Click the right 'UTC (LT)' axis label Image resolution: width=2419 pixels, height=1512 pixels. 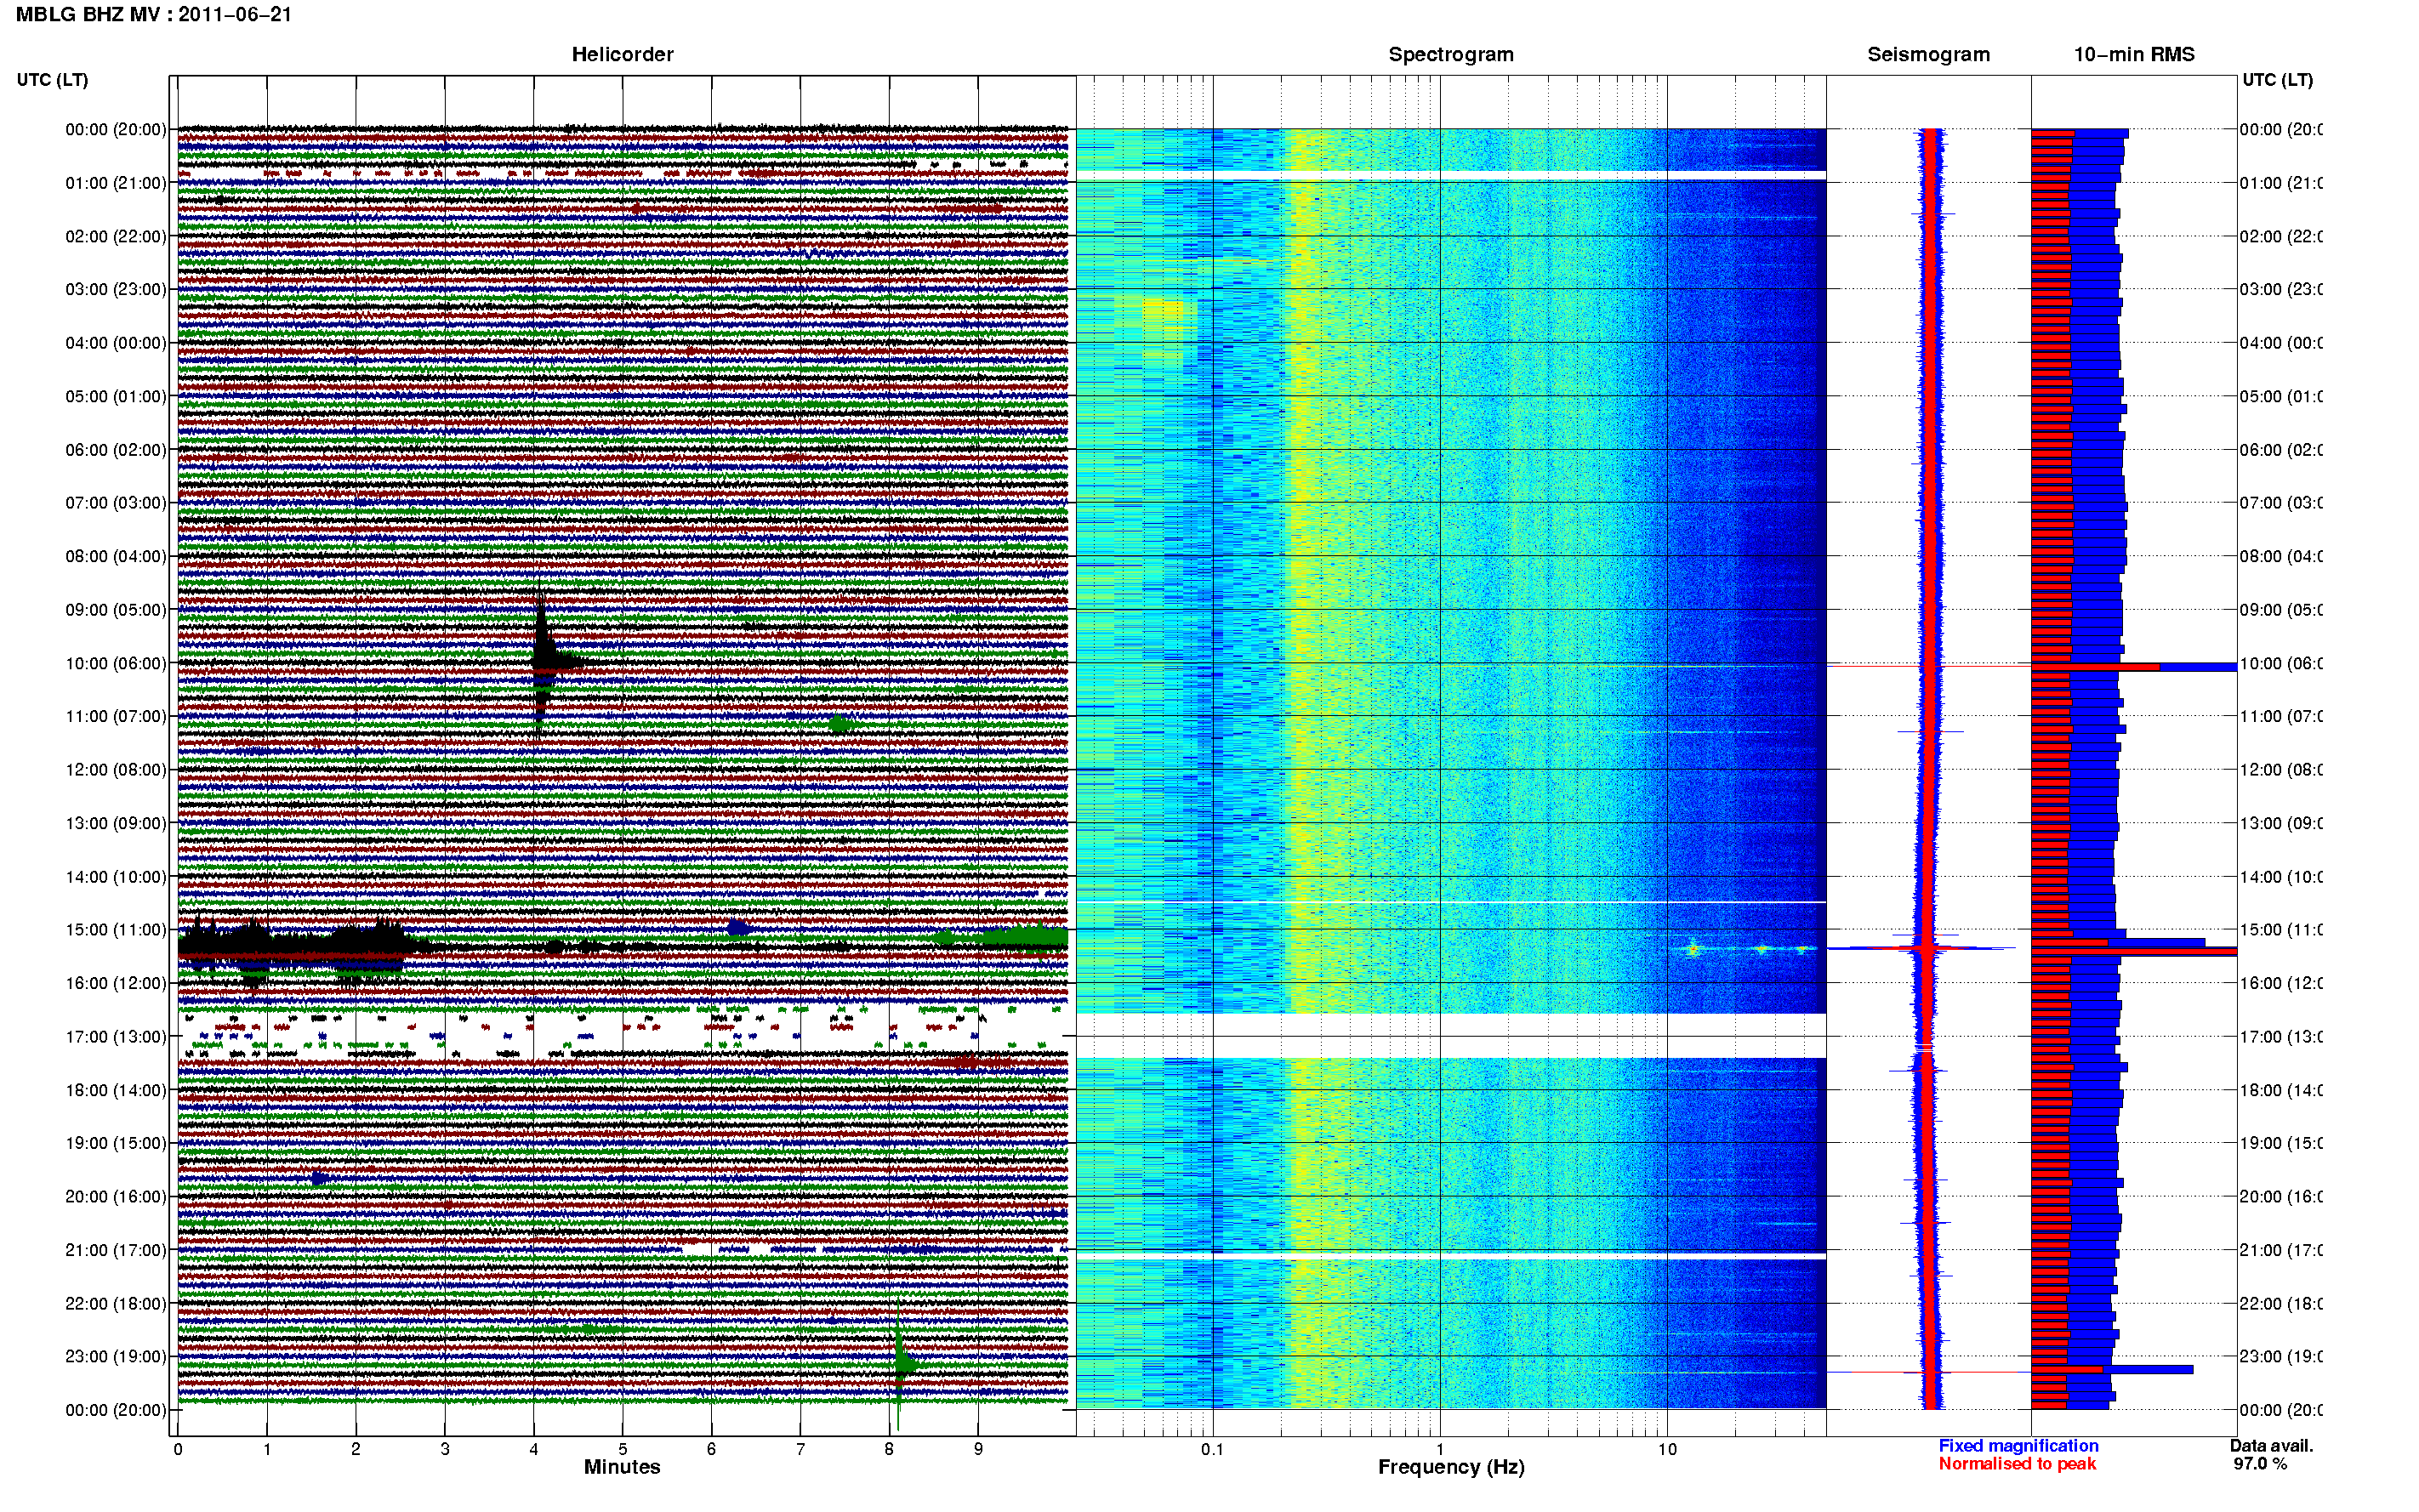tap(2277, 80)
